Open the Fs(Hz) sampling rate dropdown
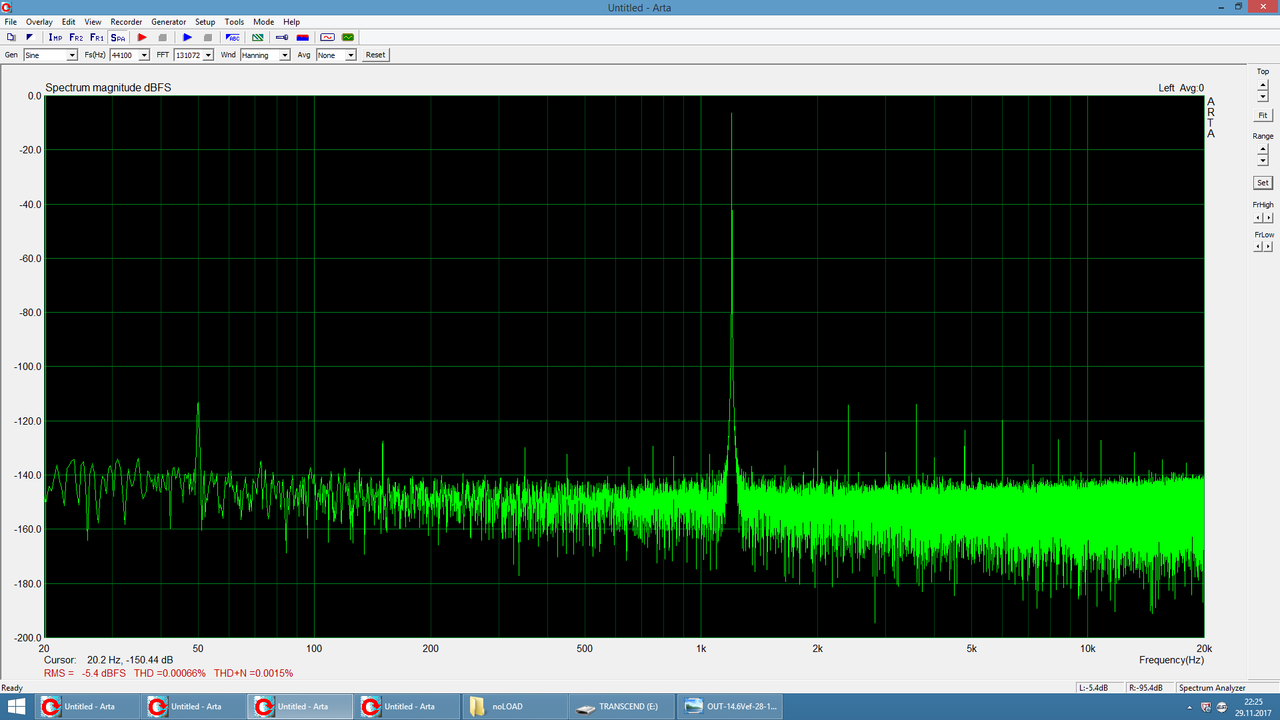1280x720 pixels. tap(143, 55)
